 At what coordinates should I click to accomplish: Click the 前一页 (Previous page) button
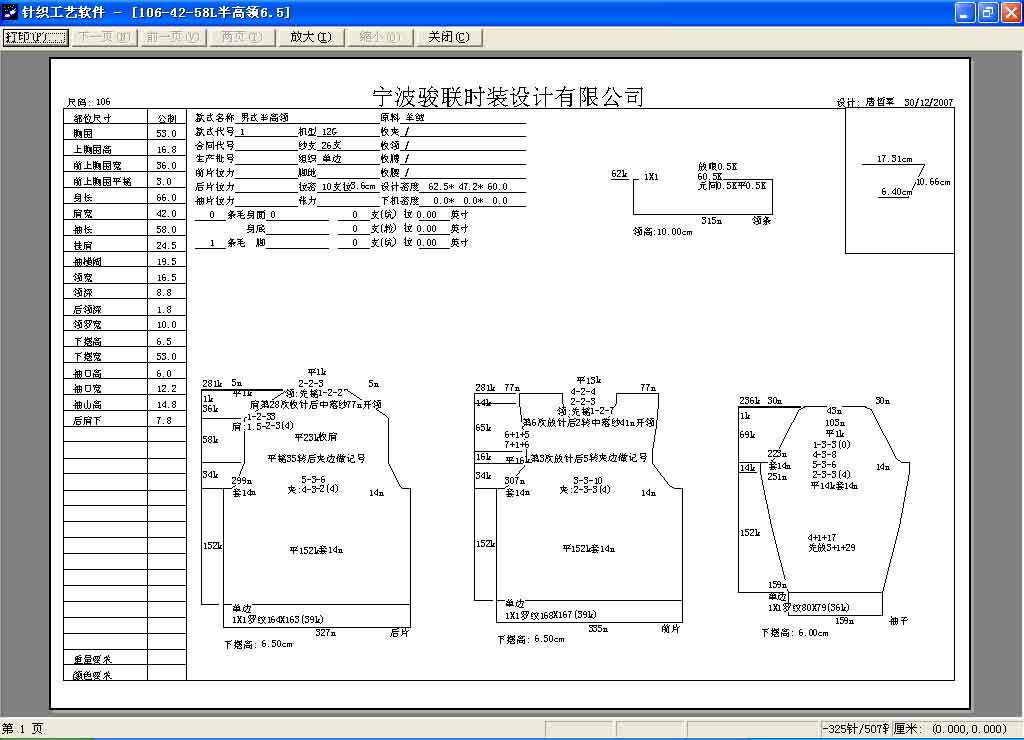[173, 37]
